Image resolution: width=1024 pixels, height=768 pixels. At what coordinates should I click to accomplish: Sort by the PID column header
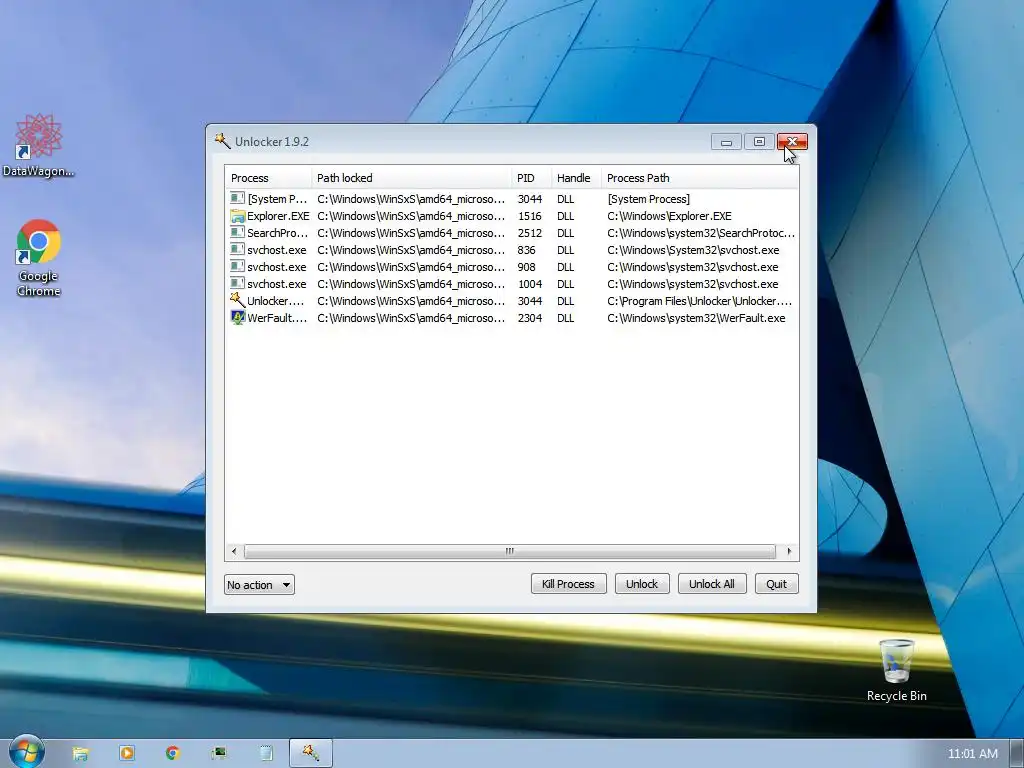(532, 178)
